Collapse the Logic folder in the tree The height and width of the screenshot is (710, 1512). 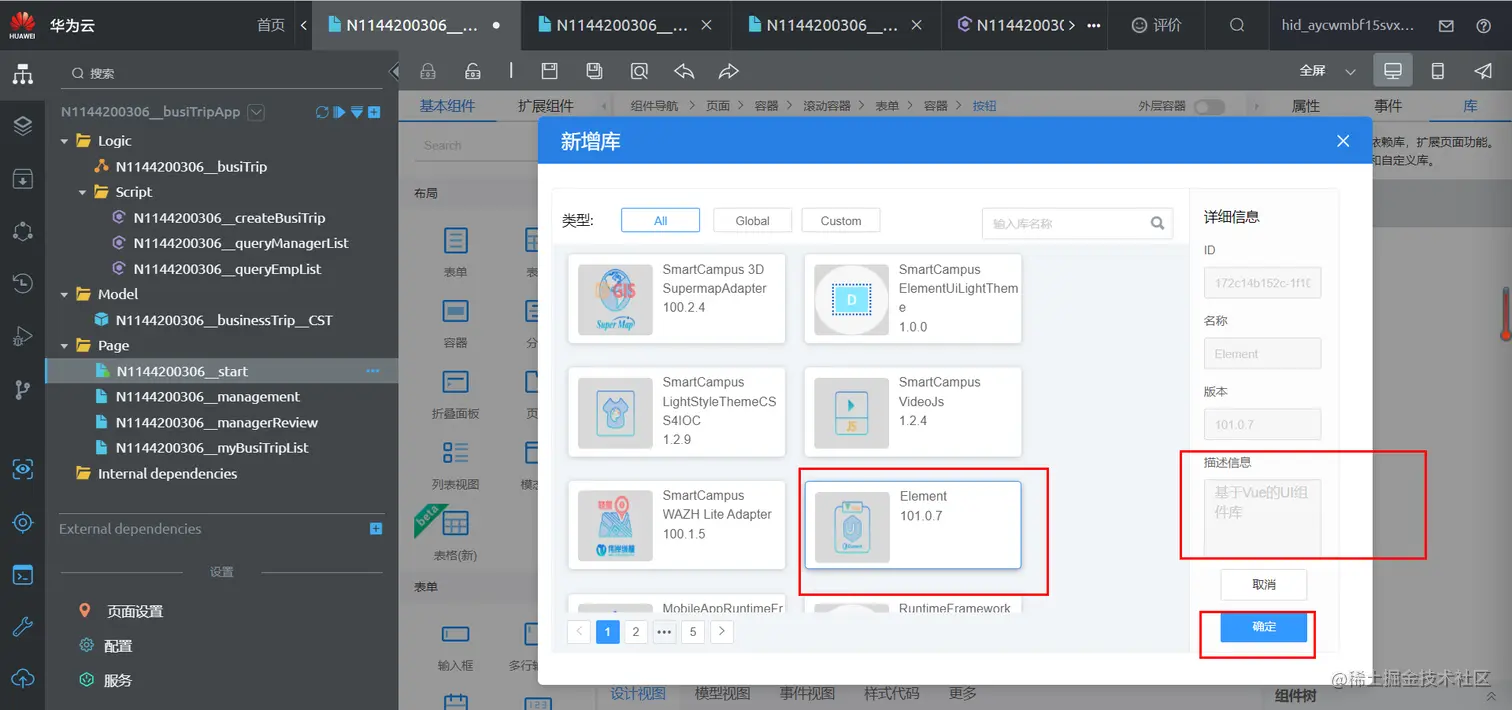coord(64,140)
